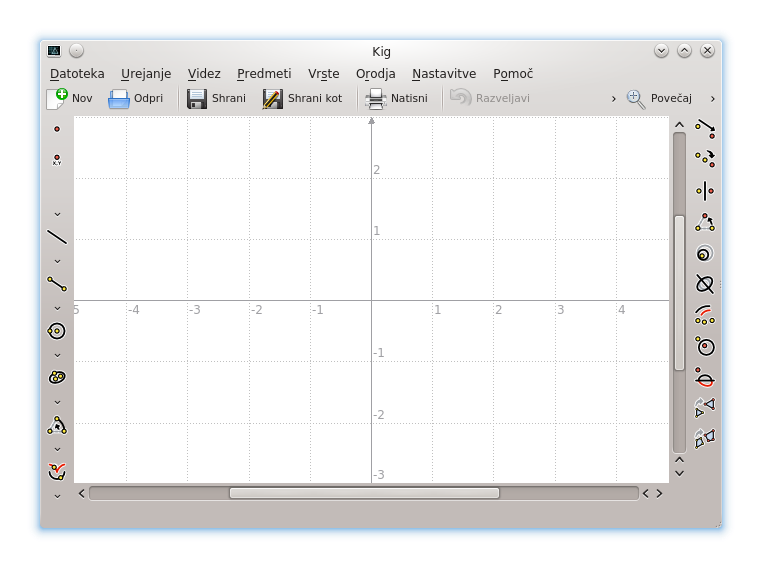762x568 pixels.
Task: Click the vertical scrollbar up arrow
Action: pos(679,125)
